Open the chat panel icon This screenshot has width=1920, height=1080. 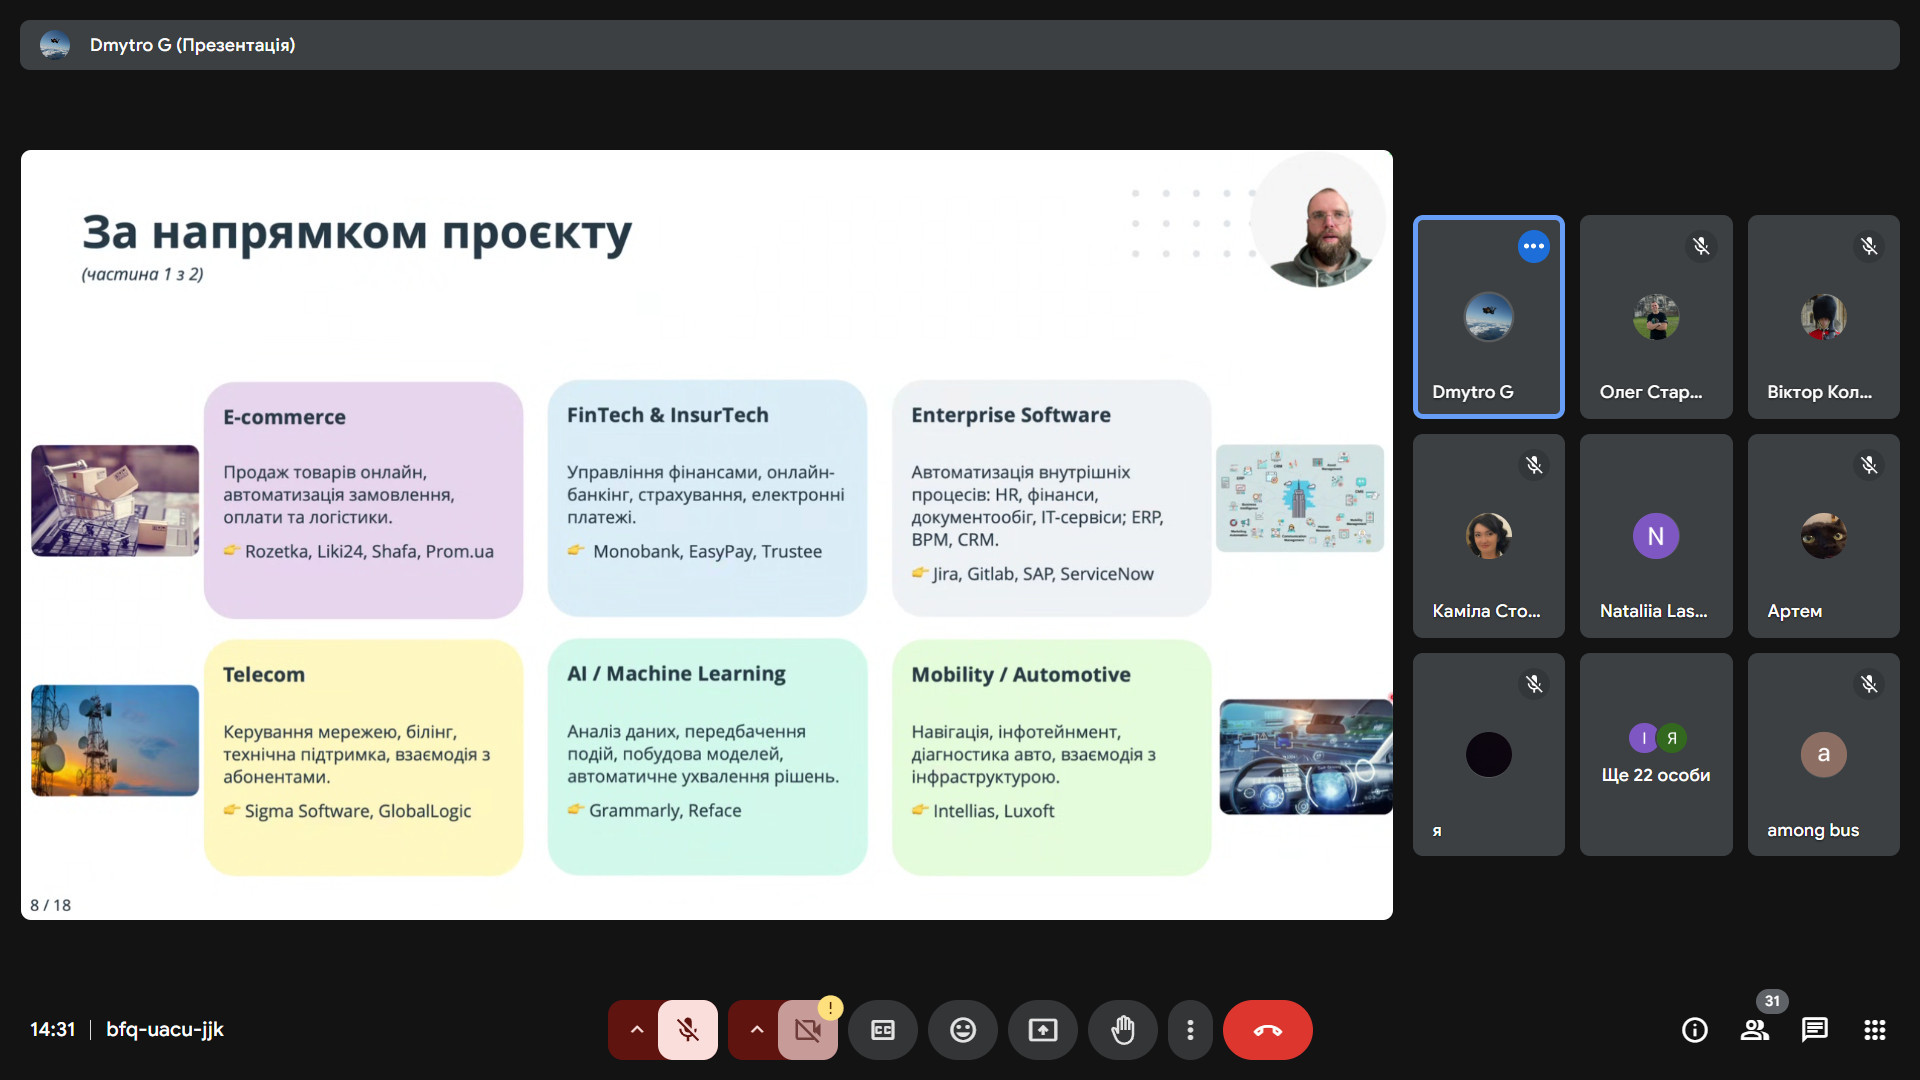tap(1815, 1030)
